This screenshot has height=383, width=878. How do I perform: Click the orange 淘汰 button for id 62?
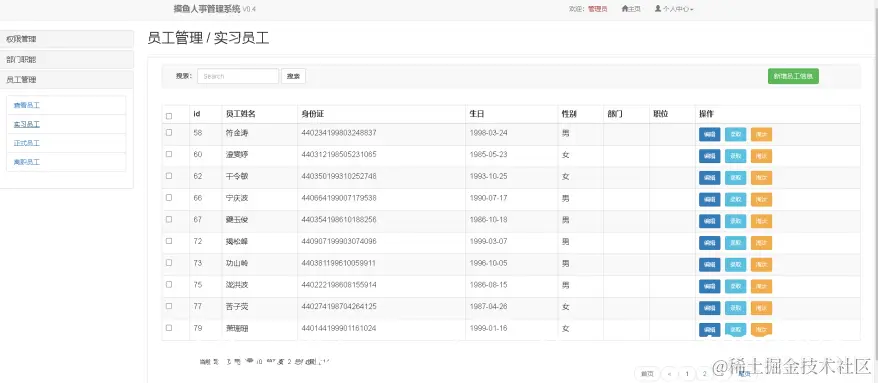tap(762, 178)
